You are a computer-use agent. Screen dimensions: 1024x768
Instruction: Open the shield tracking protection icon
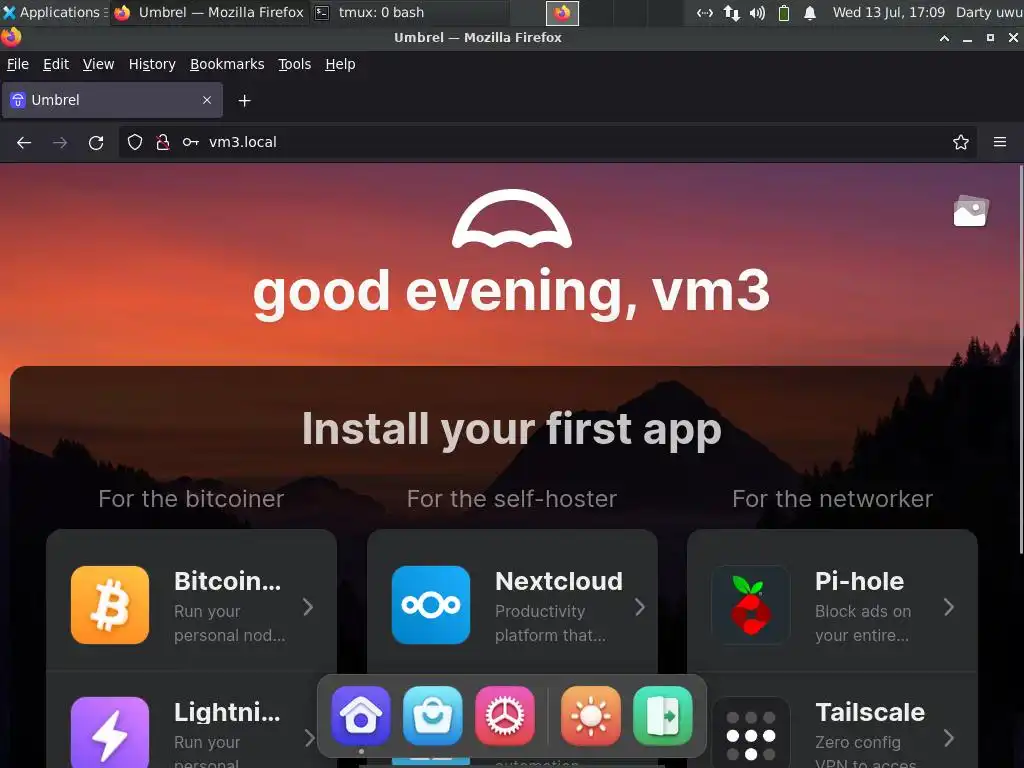click(x=135, y=142)
